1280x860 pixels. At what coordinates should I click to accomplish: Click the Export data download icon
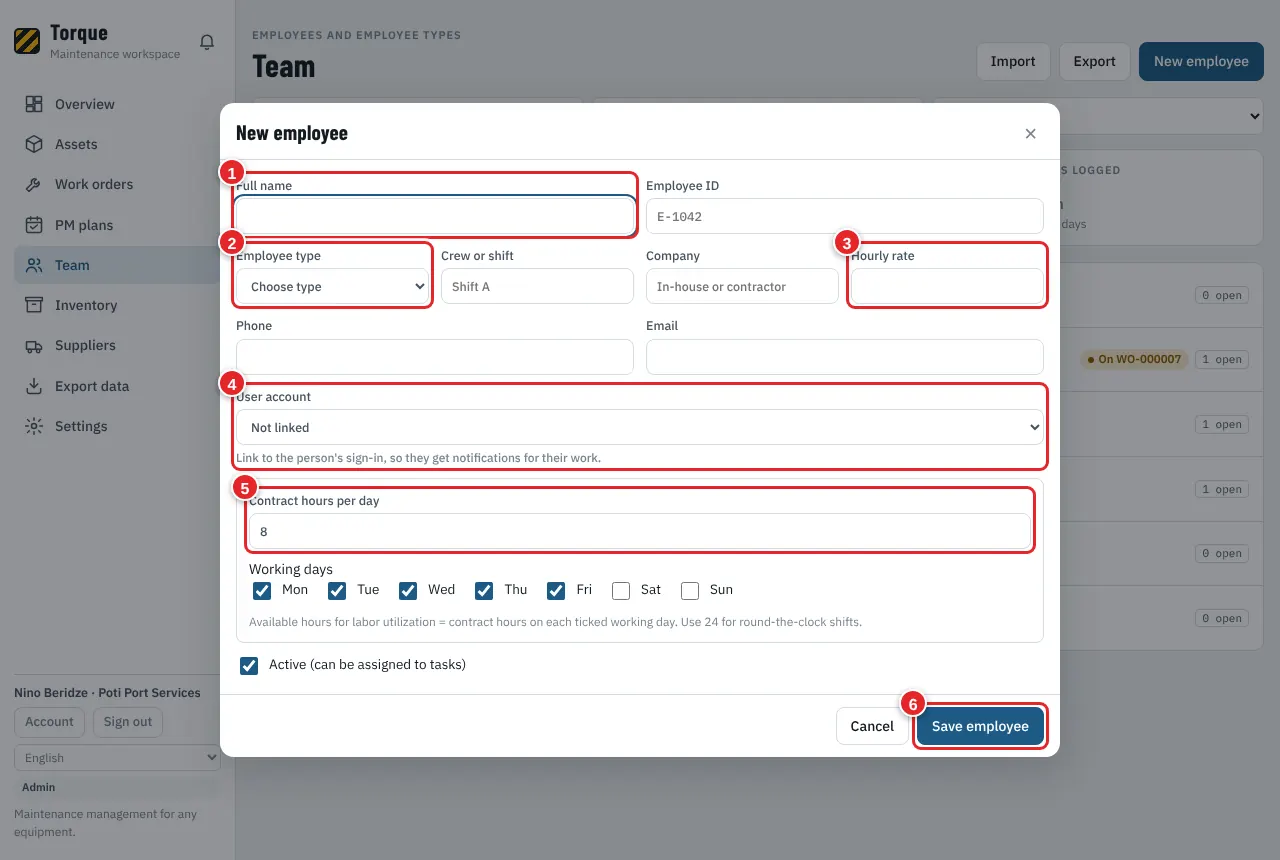click(x=34, y=386)
